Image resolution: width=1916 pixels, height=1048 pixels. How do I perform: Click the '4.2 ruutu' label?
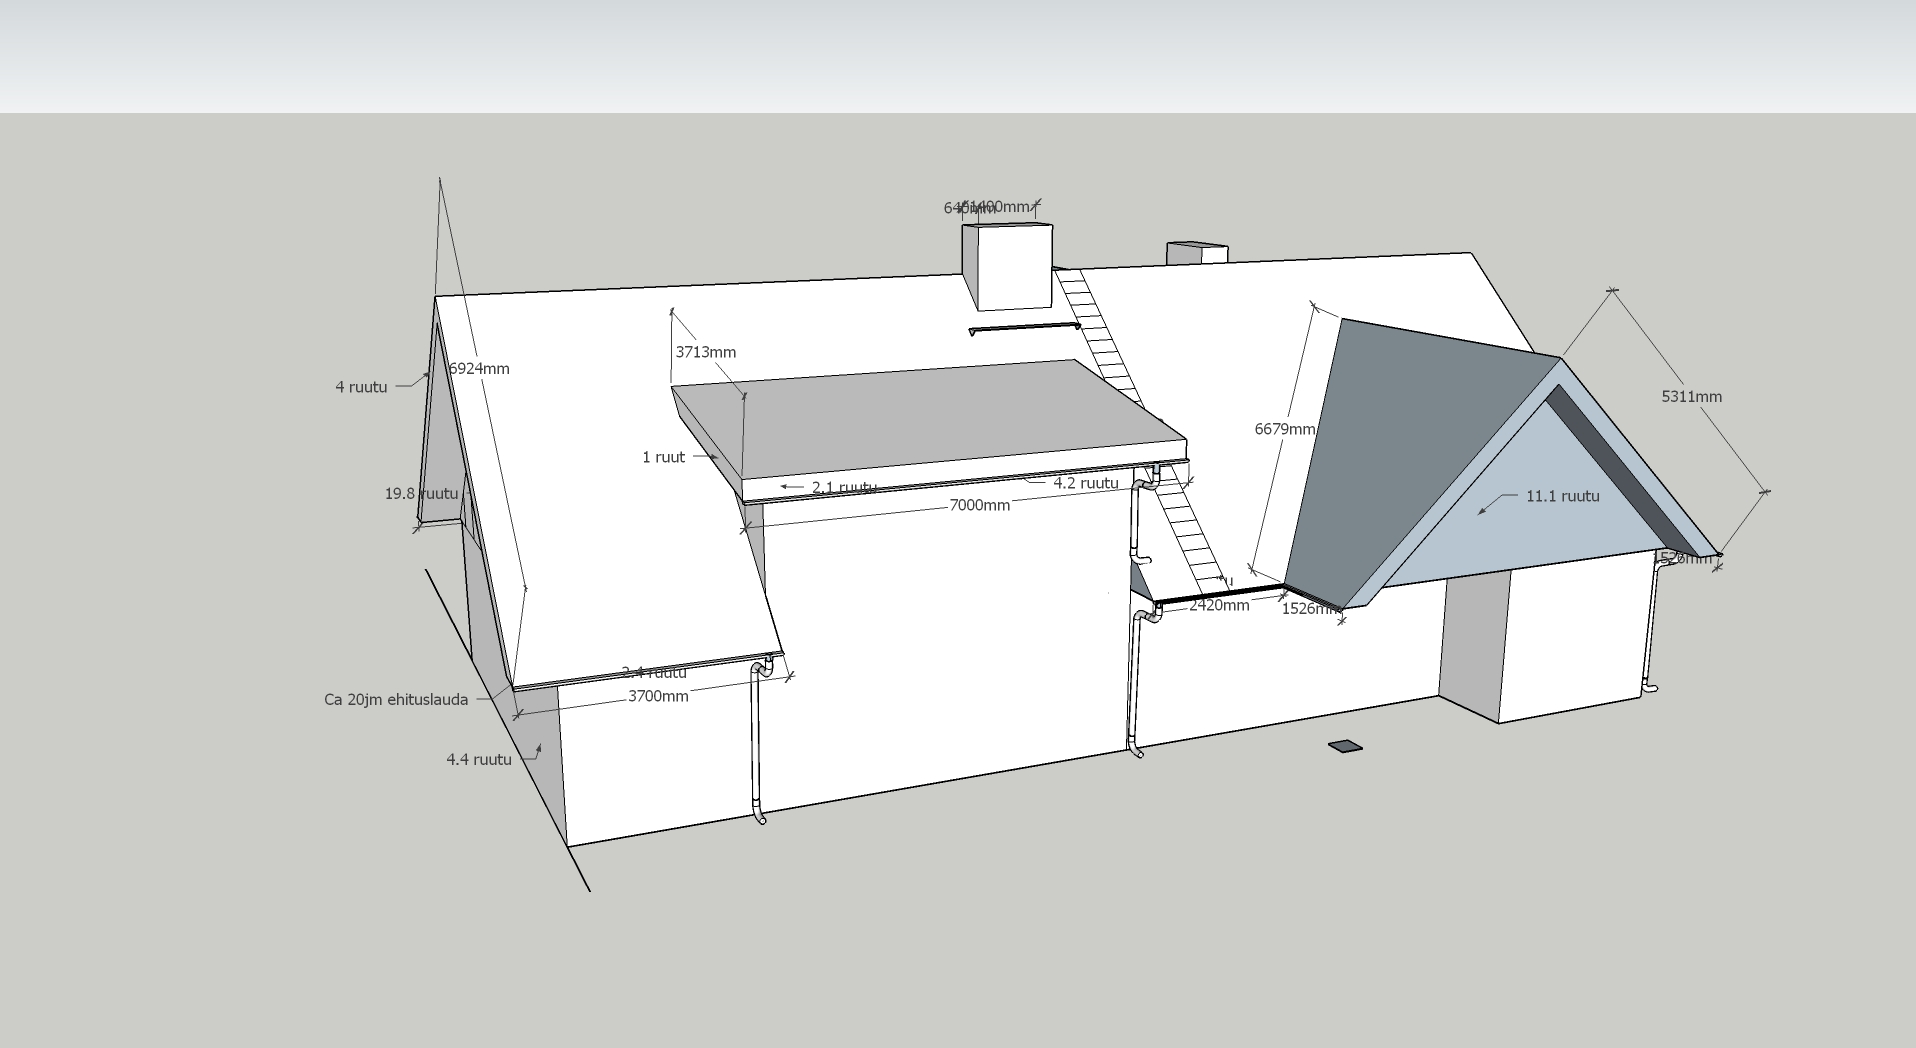(x=1085, y=483)
